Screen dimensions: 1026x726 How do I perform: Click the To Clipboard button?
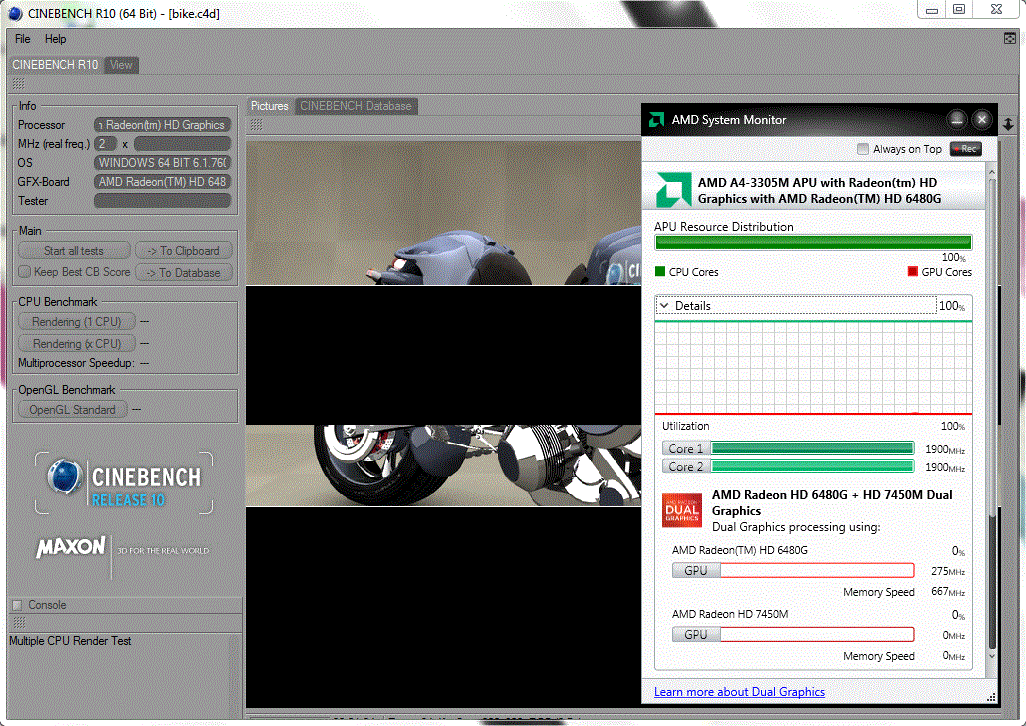pos(183,251)
